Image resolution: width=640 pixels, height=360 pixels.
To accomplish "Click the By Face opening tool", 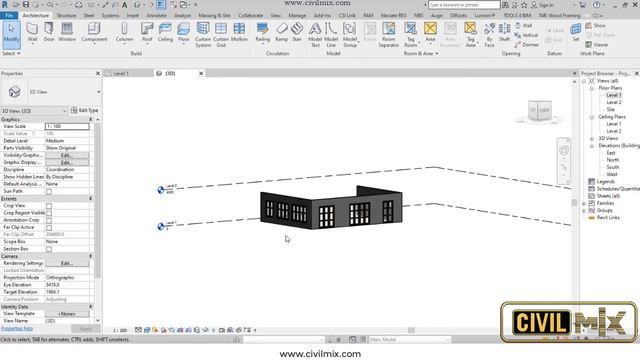I will click(489, 35).
